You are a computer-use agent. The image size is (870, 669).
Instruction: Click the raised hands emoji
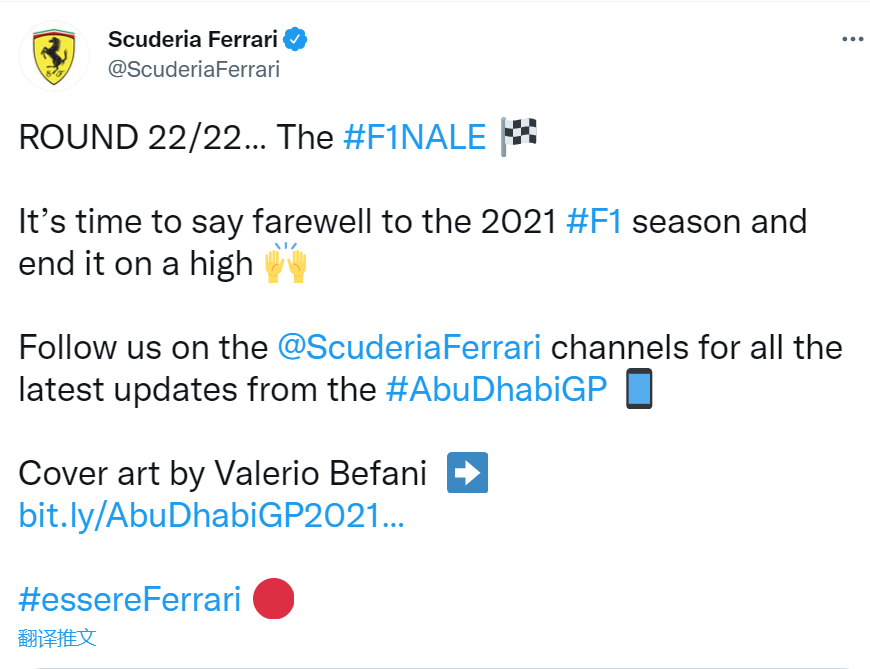[x=285, y=265]
